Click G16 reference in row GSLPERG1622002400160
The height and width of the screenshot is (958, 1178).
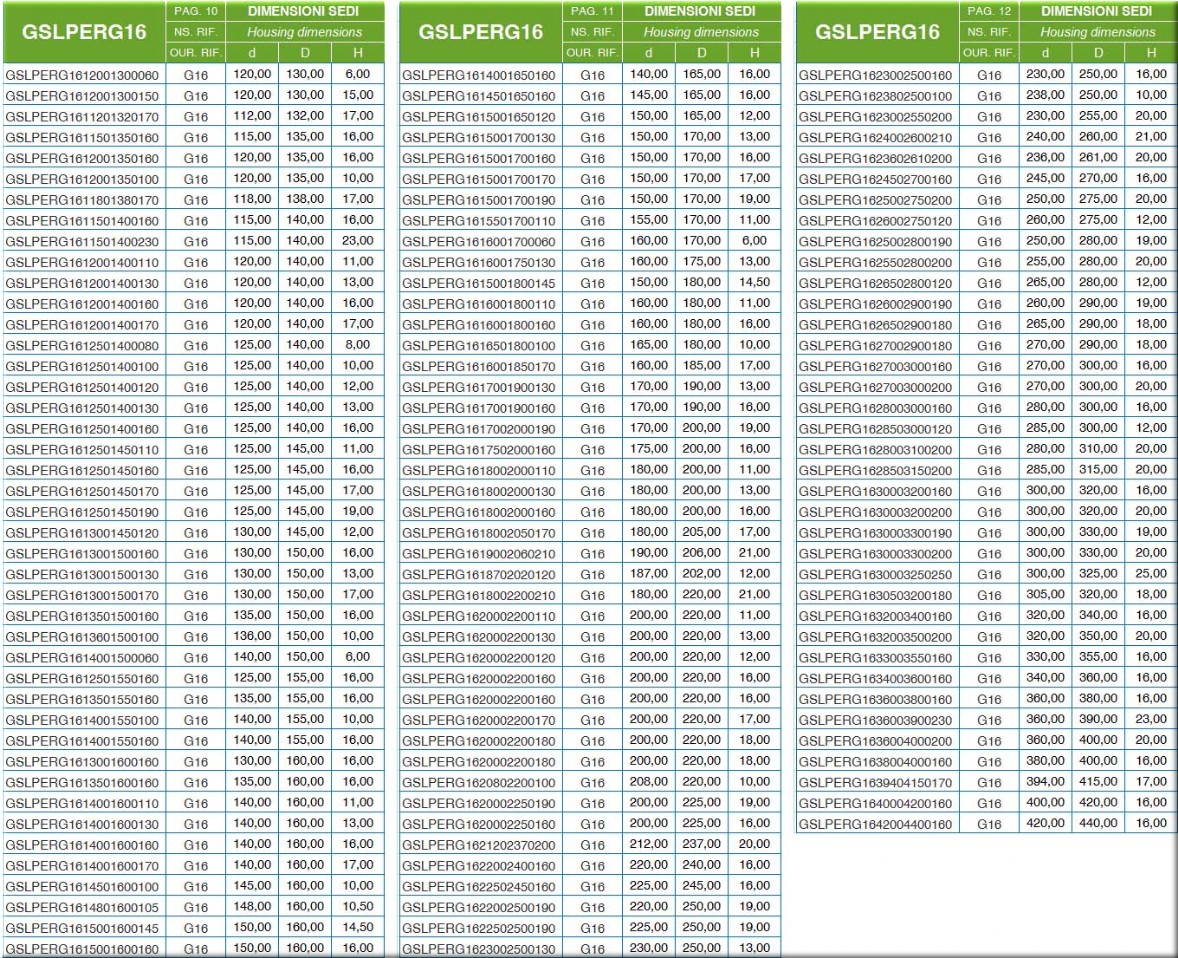592,866
